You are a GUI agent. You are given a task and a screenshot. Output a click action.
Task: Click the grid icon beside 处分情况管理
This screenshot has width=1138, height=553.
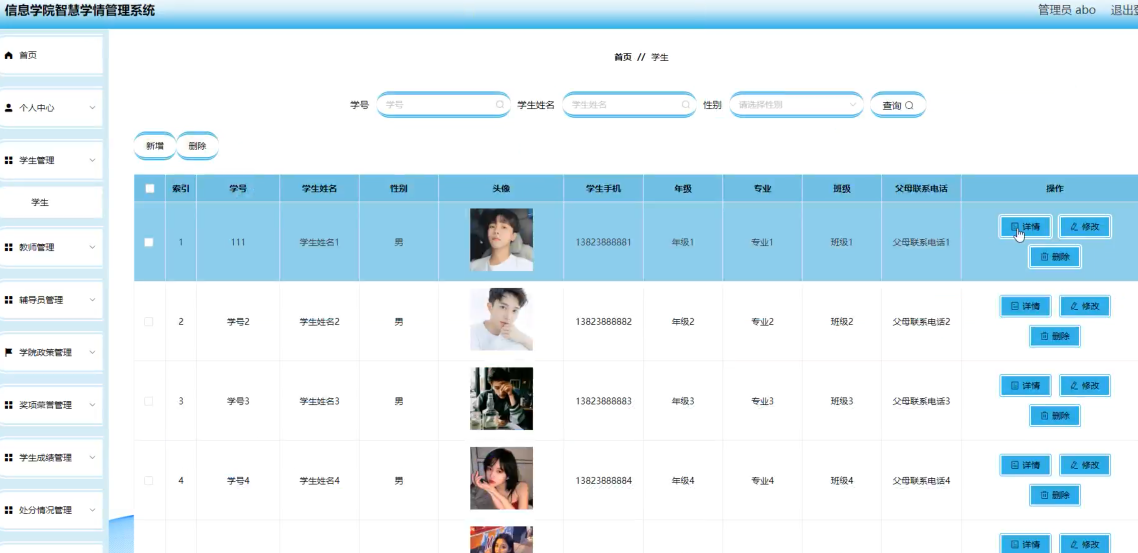(x=9, y=510)
